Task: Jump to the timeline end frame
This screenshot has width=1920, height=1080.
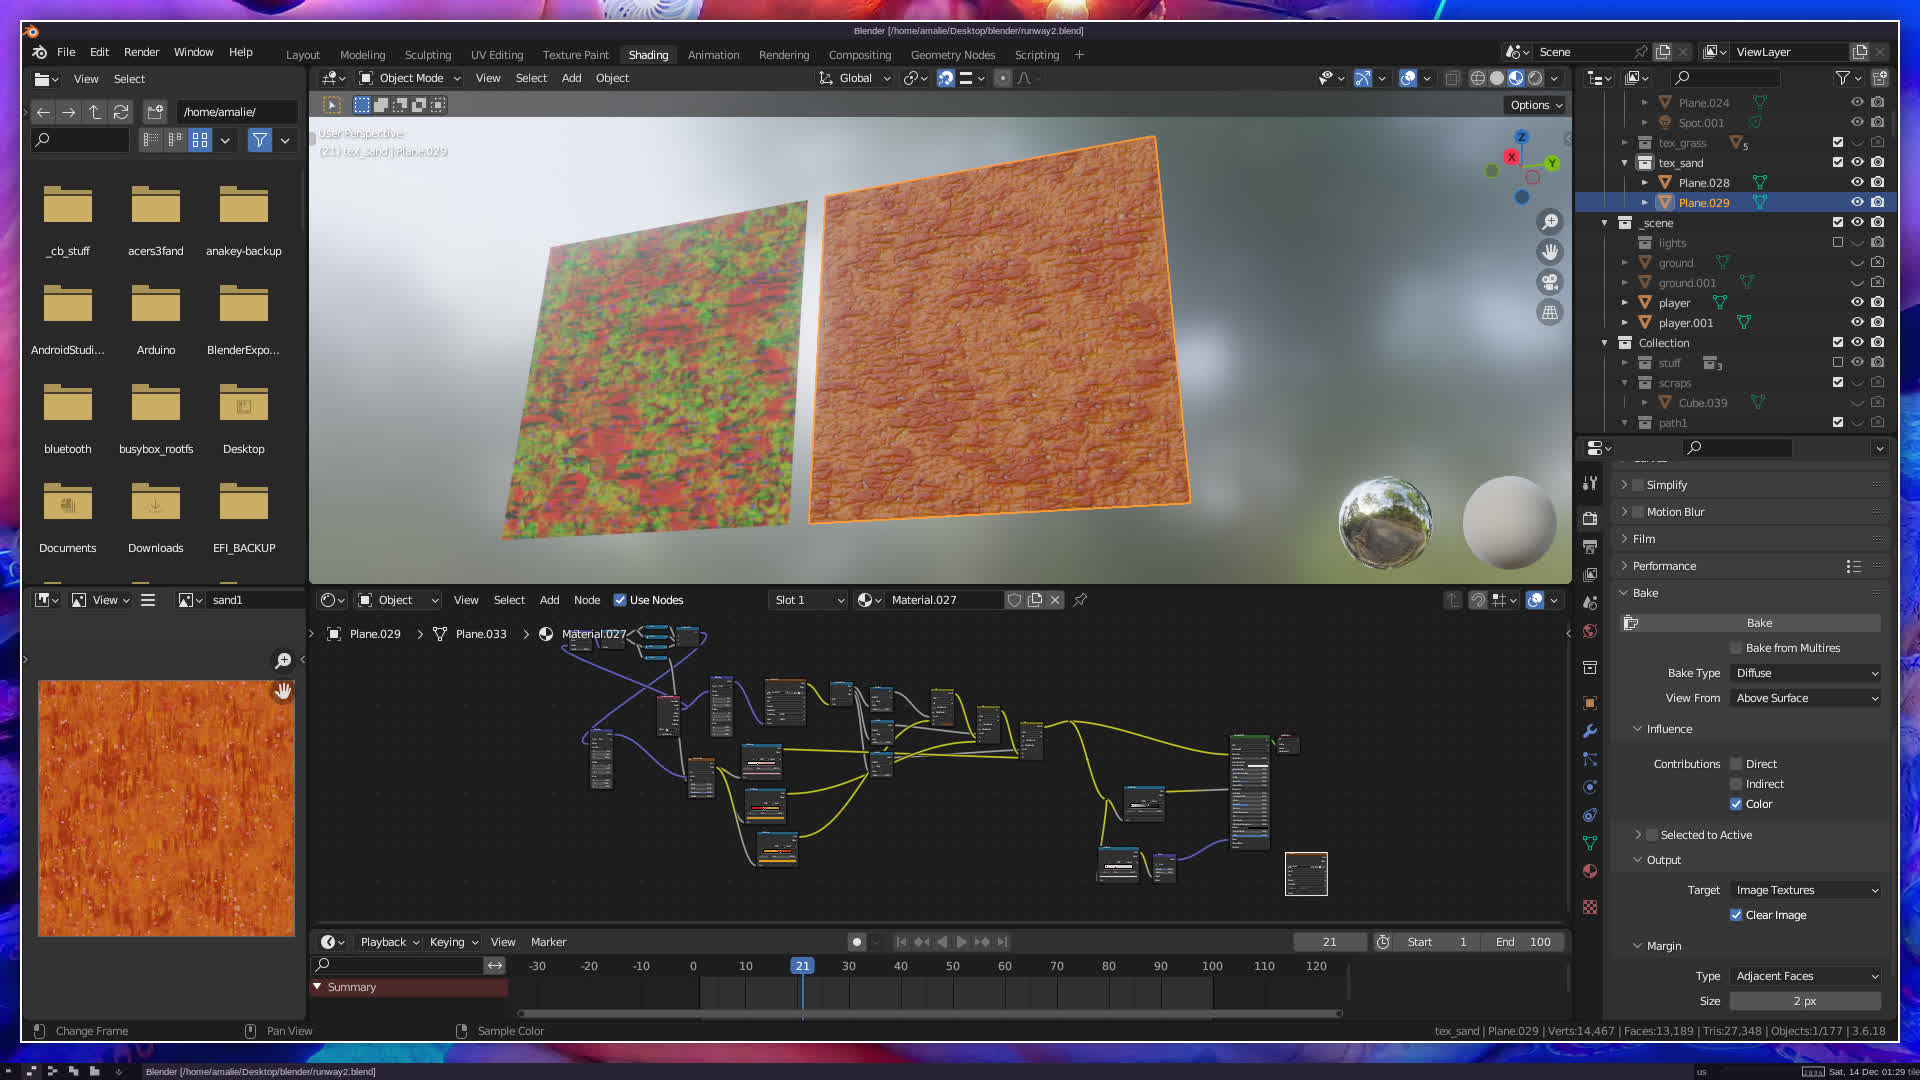Action: [x=1002, y=942]
